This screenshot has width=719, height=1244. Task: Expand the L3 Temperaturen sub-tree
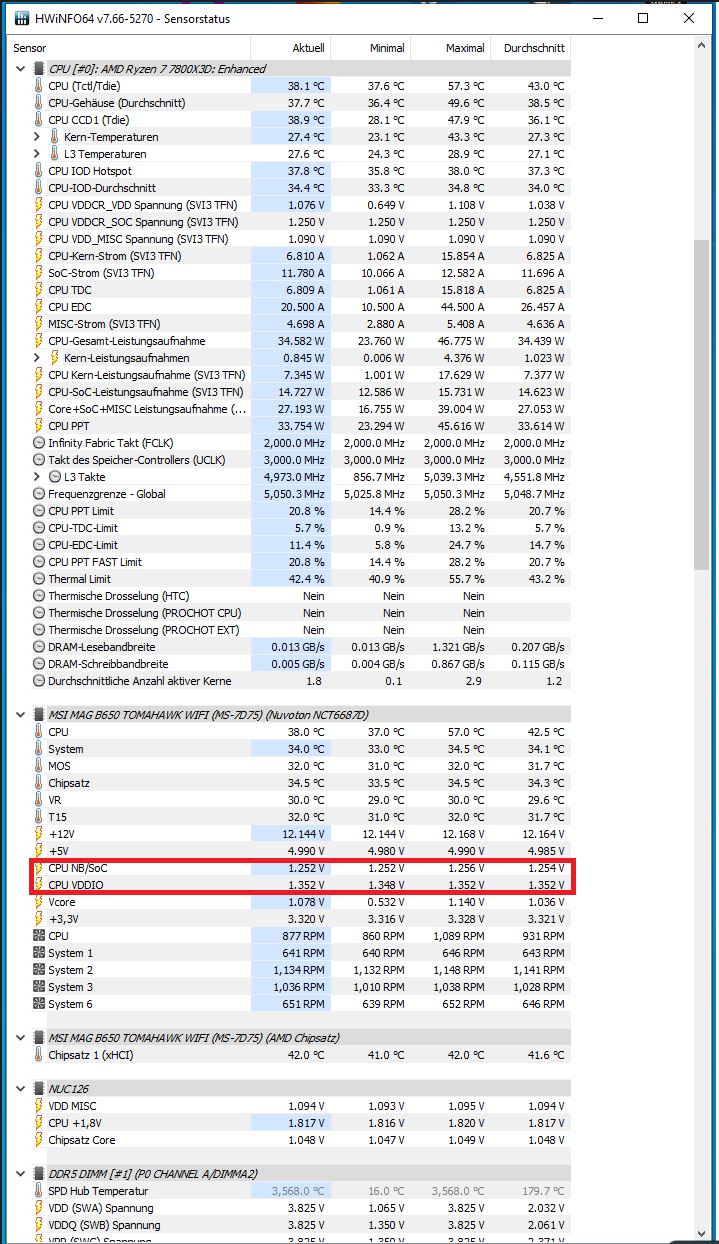click(38, 154)
